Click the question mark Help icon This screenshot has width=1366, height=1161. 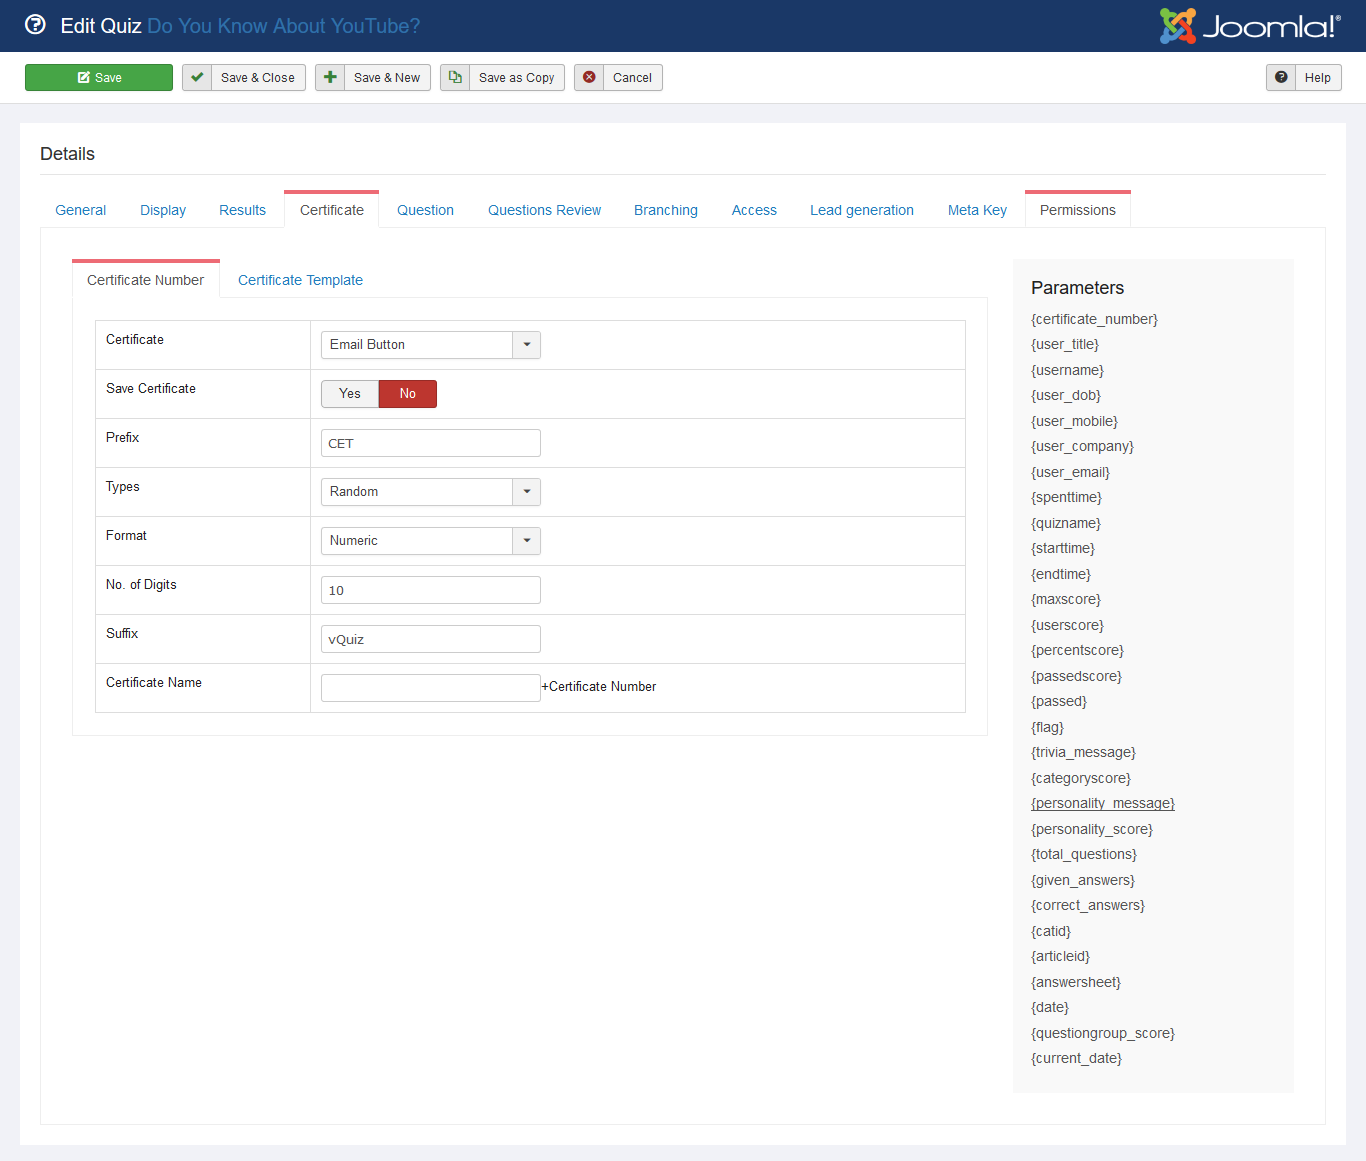[1281, 78]
